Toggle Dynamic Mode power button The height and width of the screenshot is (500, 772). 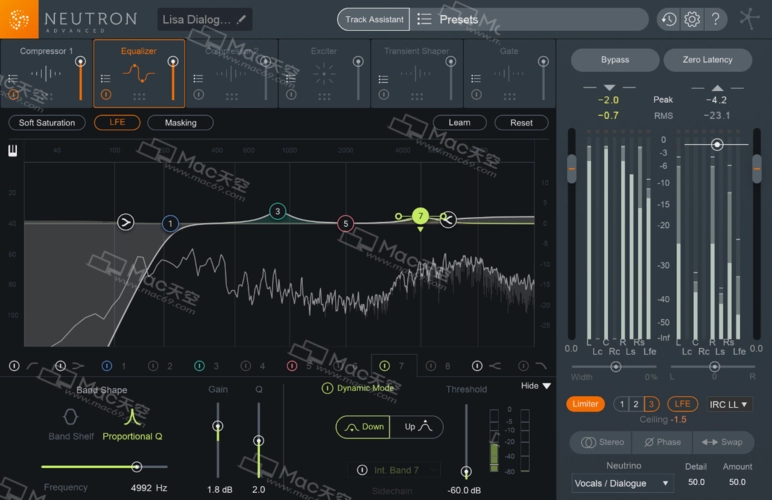coord(327,388)
